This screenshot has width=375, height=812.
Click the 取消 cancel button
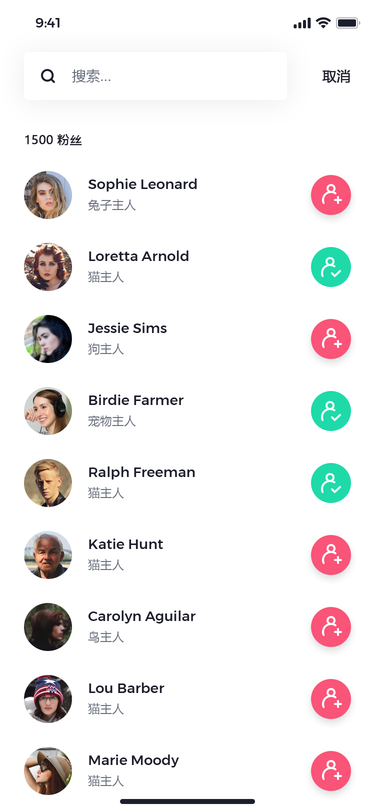pyautogui.click(x=336, y=77)
